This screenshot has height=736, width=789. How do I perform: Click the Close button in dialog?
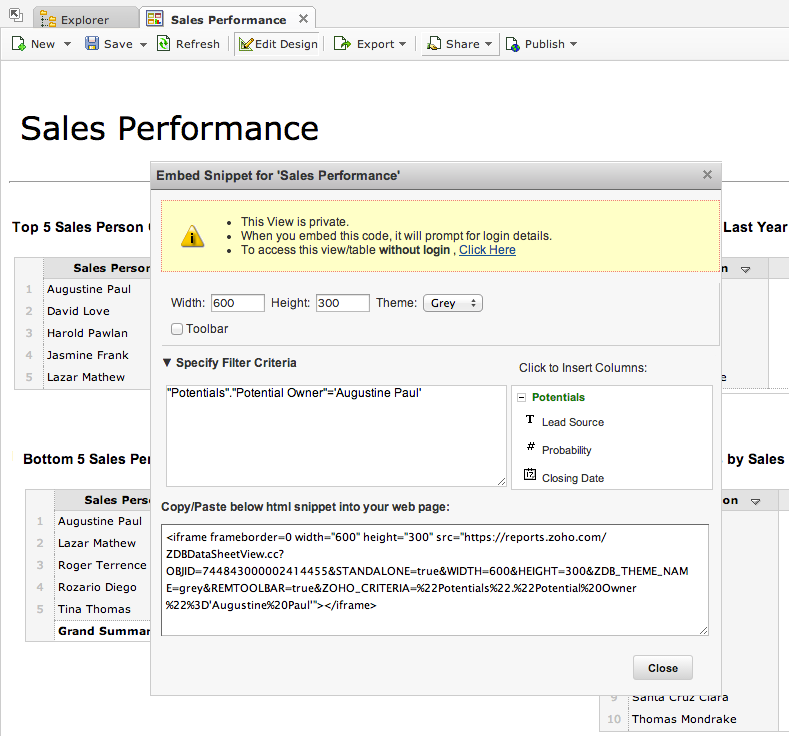click(x=662, y=668)
